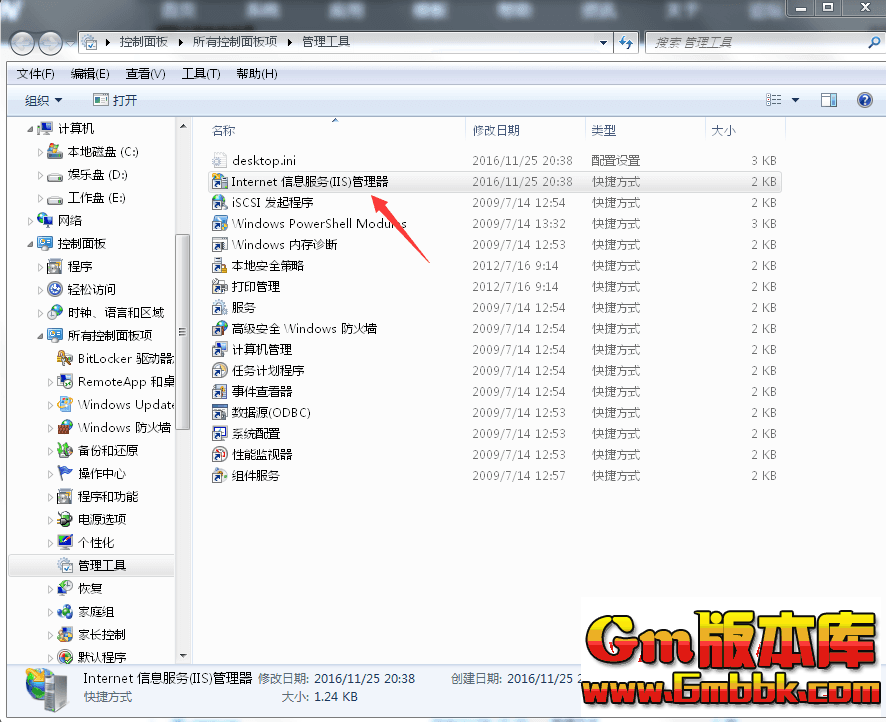Select the 高级安全 Windows 防火墙 icon
The height and width of the screenshot is (722, 886).
(x=219, y=329)
